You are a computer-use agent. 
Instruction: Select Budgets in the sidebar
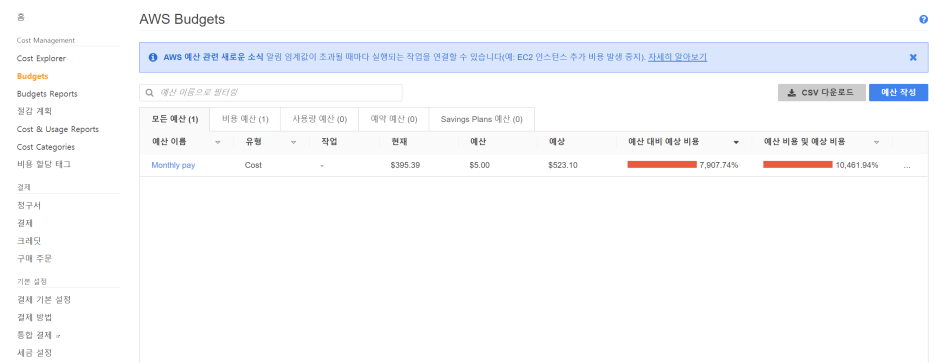click(x=33, y=76)
